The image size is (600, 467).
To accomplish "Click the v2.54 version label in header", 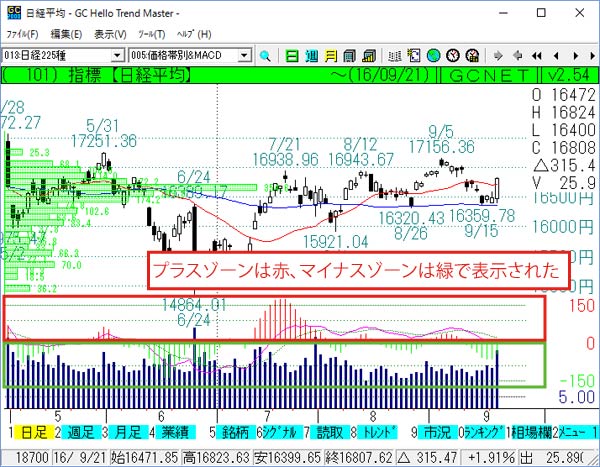I will pyautogui.click(x=569, y=75).
